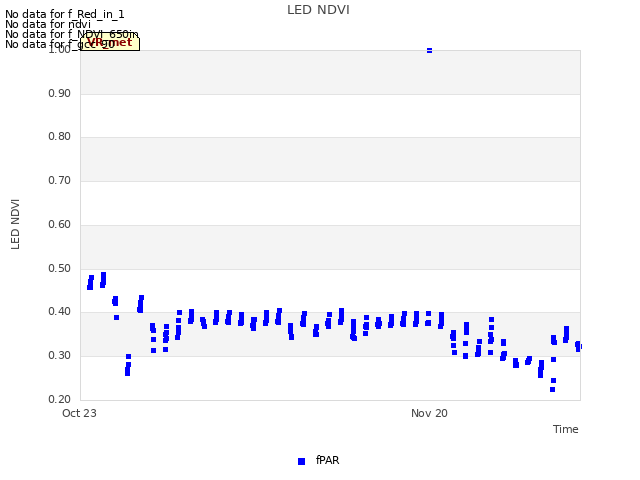Image resolution: width=640 pixels, height=480 pixels.
Task: Click the 0.80 y-axis tick label
Action: 60,136
